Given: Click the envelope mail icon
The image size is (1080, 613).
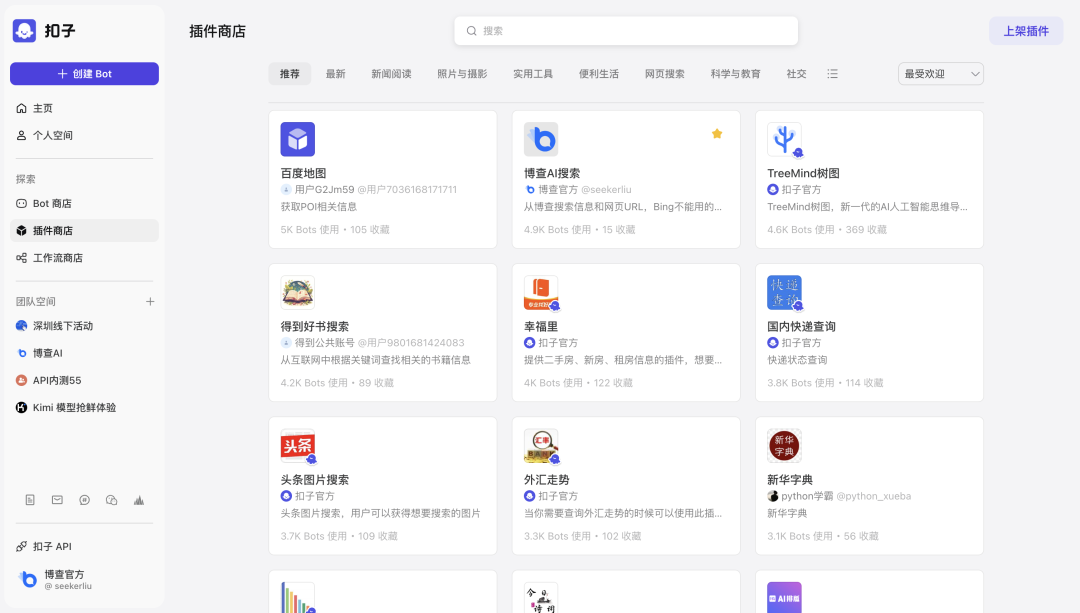Looking at the screenshot, I should coord(57,500).
